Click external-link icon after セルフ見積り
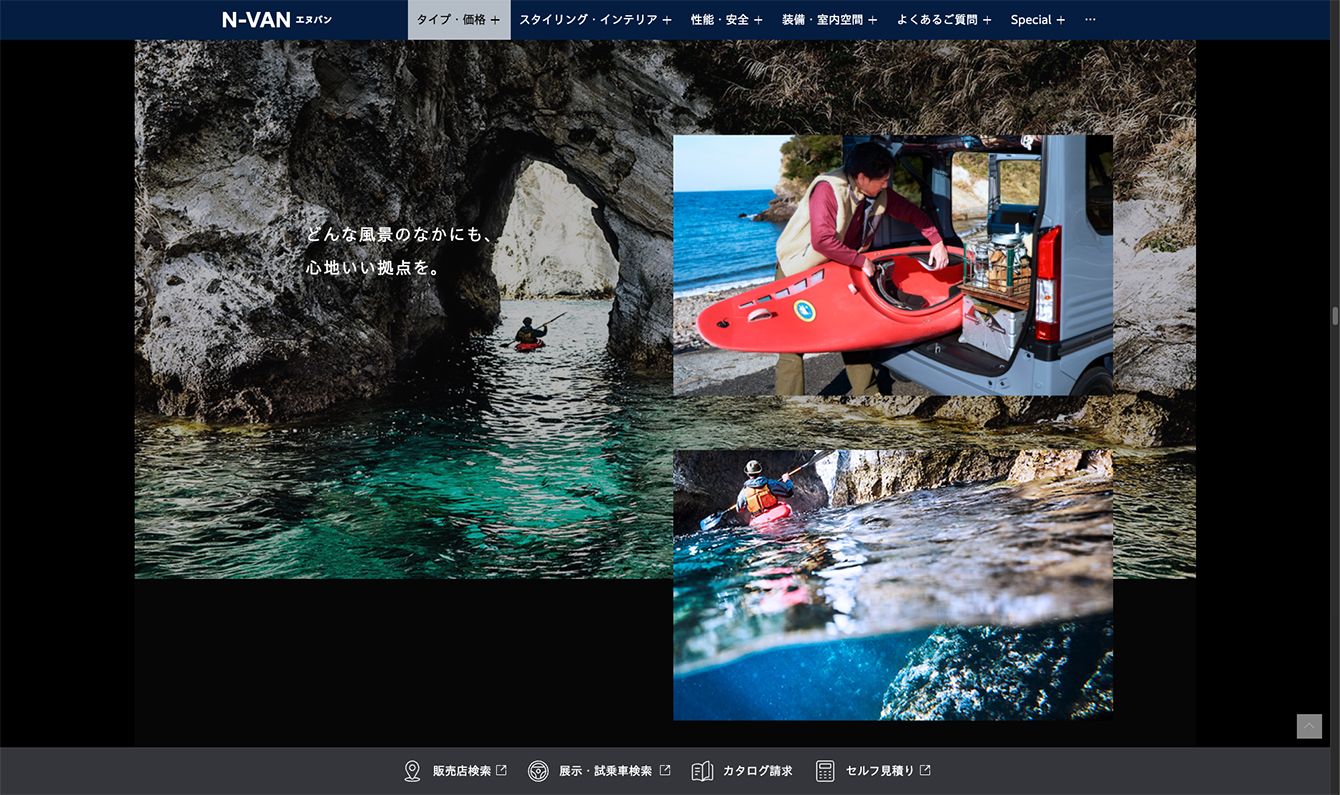The height and width of the screenshot is (795, 1340). point(925,770)
